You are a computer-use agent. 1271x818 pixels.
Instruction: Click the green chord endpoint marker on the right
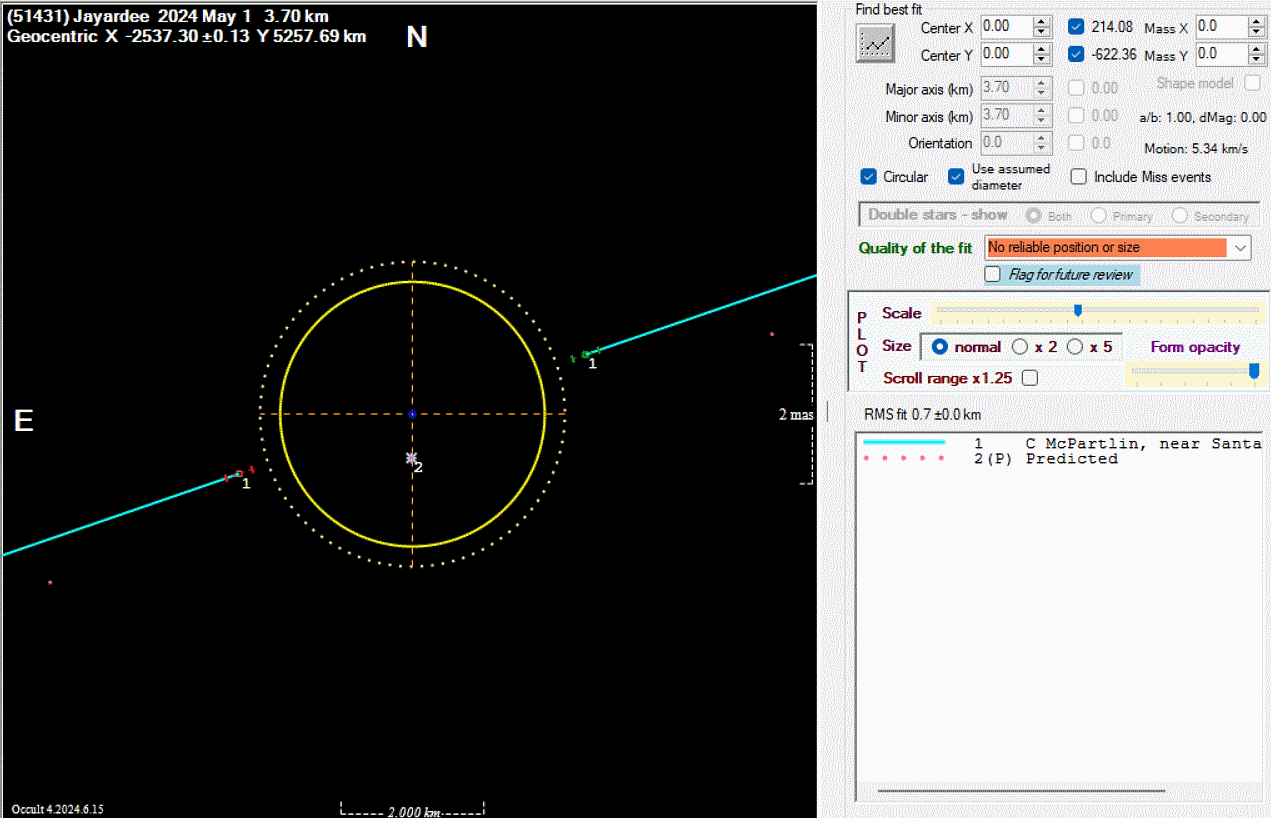tap(586, 354)
